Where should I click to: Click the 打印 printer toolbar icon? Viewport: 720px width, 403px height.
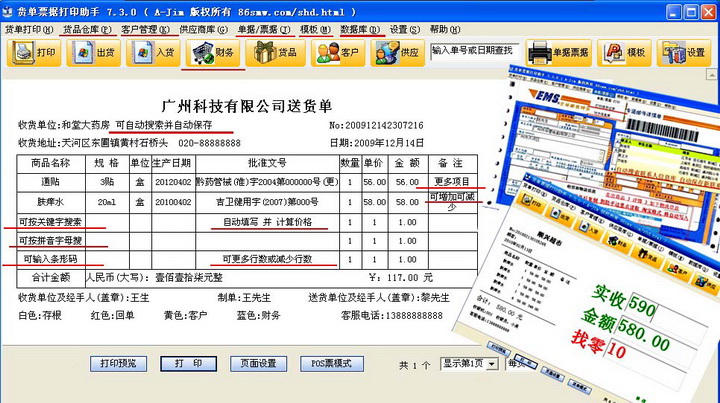pyautogui.click(x=34, y=52)
